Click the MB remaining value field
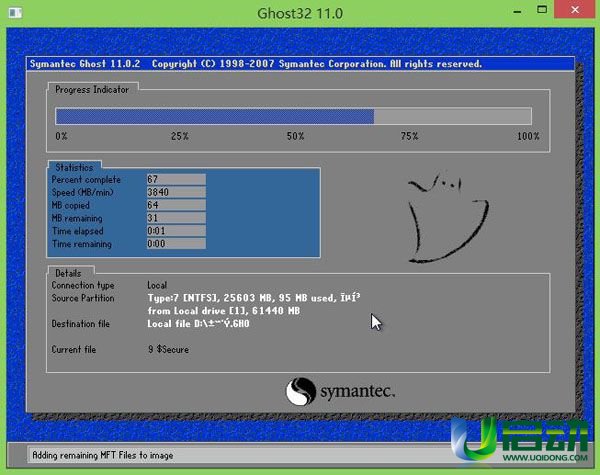This screenshot has width=600, height=475. tap(175, 218)
